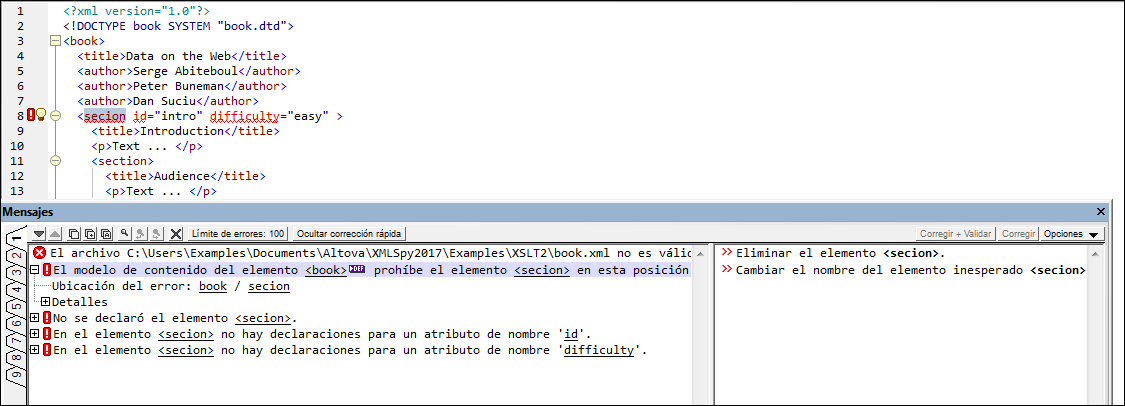Click 'Límite de errores: 100' button

tap(237, 234)
